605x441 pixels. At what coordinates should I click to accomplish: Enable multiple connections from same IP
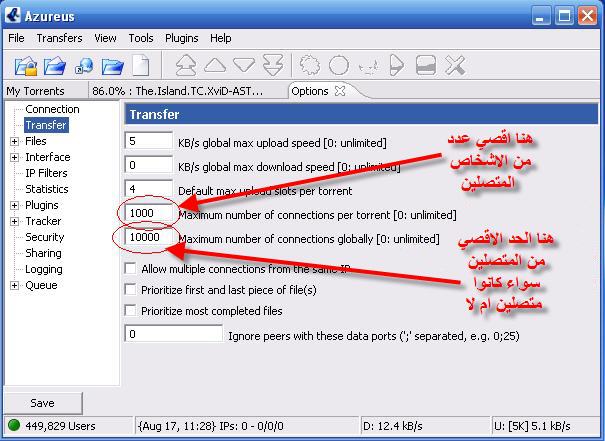click(130, 269)
